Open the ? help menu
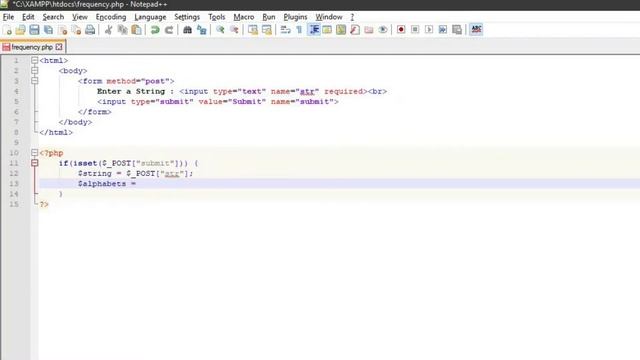640x360 pixels. 352,17
